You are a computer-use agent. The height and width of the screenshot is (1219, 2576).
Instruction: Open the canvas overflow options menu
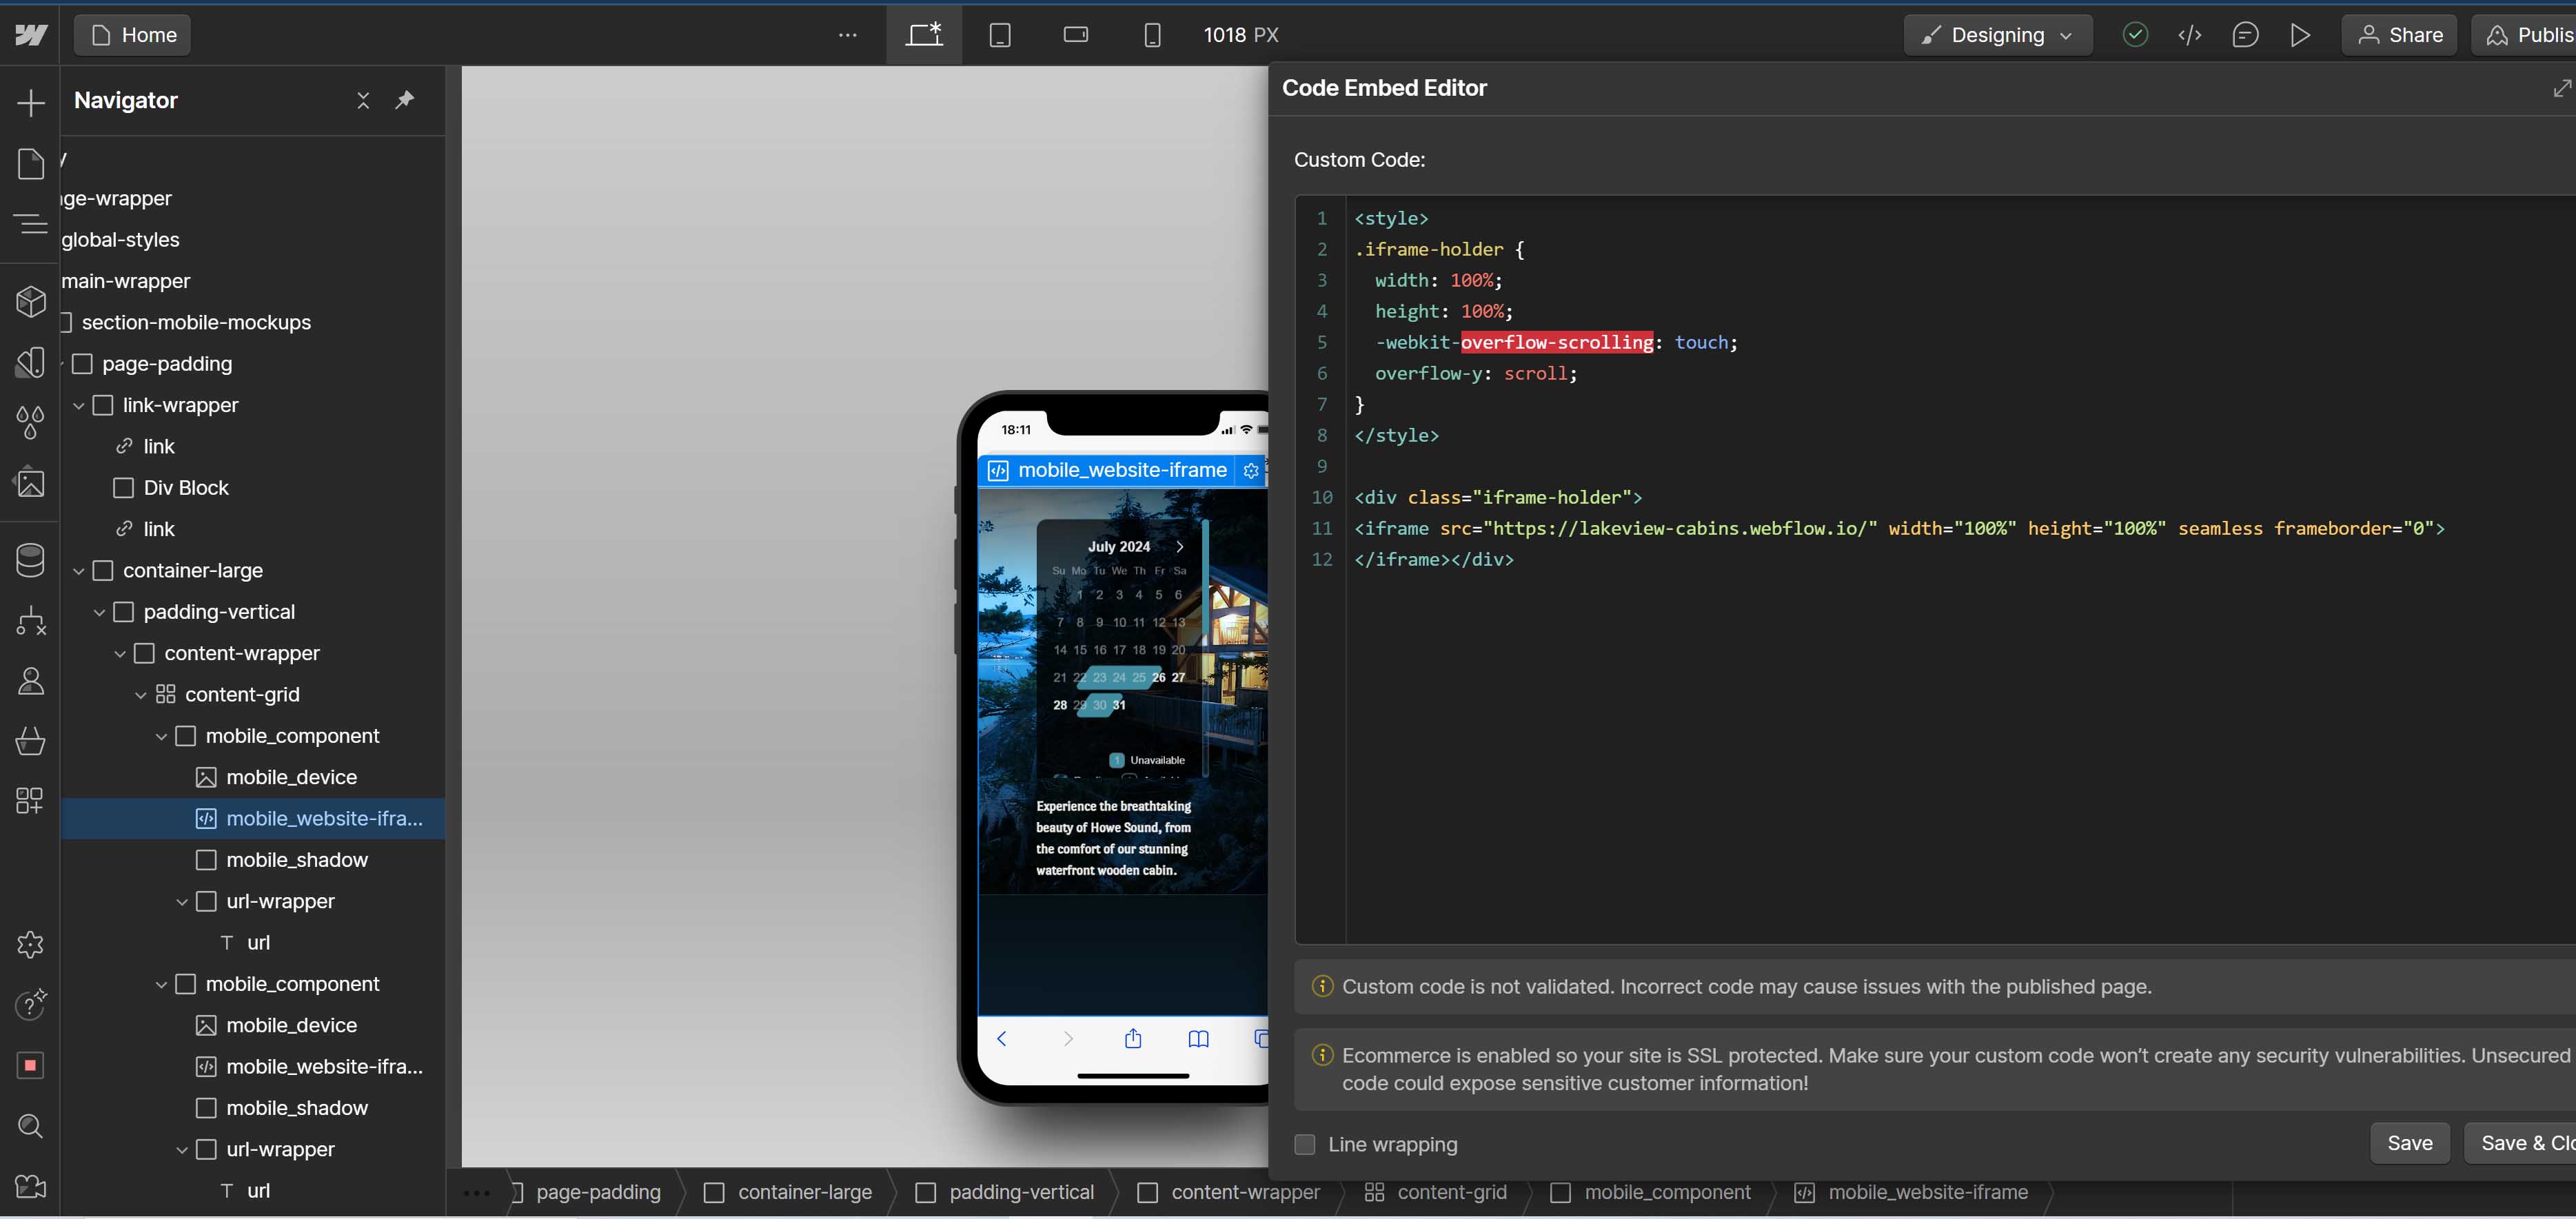point(847,34)
